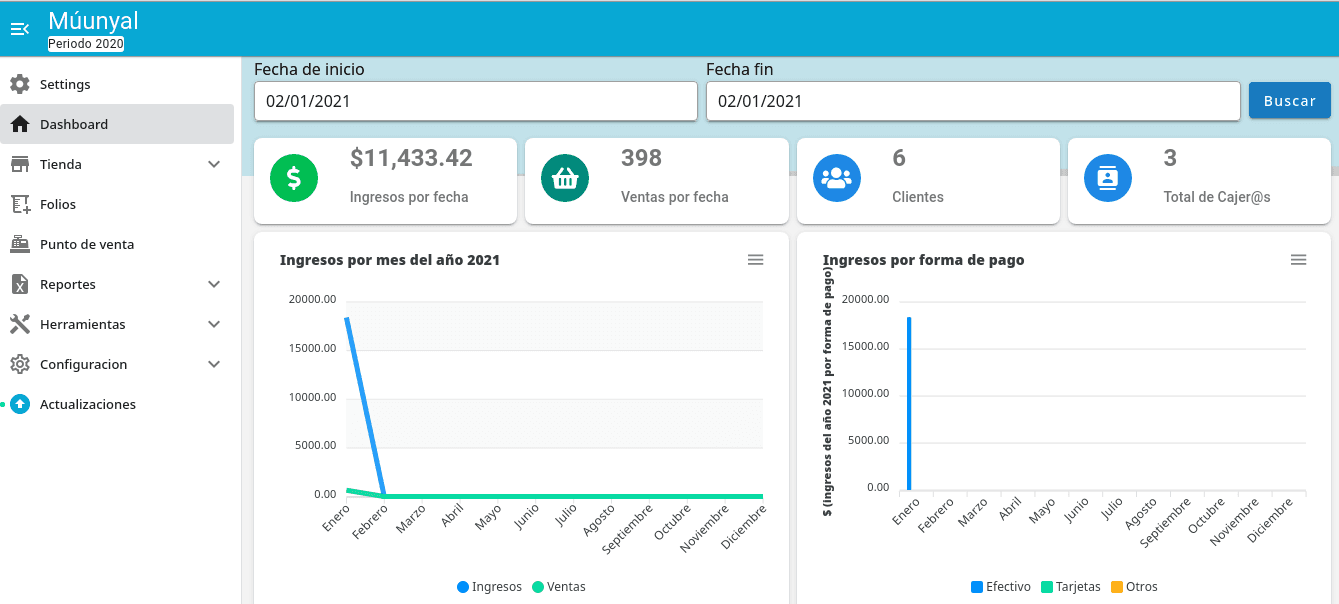The width and height of the screenshot is (1339, 604).
Task: Click the Settings gear icon
Action: (20, 84)
